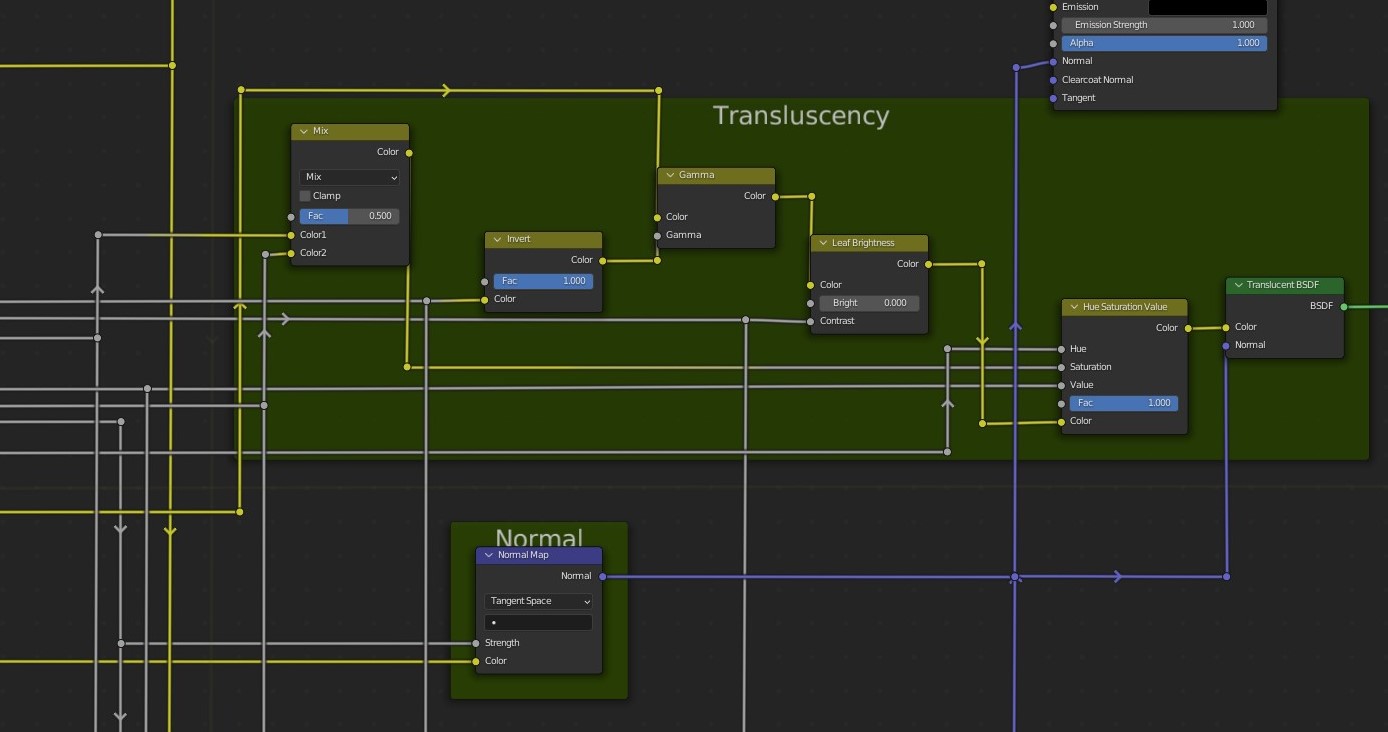This screenshot has width=1388, height=732.
Task: Enable the Clamp checkbox in Mix node
Action: (x=306, y=196)
